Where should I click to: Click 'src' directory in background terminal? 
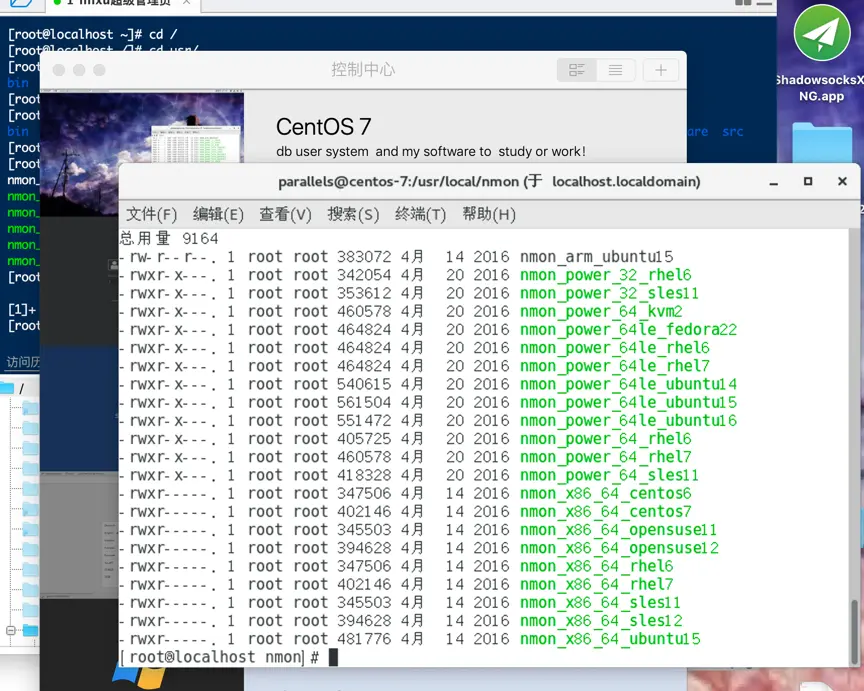pos(732,132)
